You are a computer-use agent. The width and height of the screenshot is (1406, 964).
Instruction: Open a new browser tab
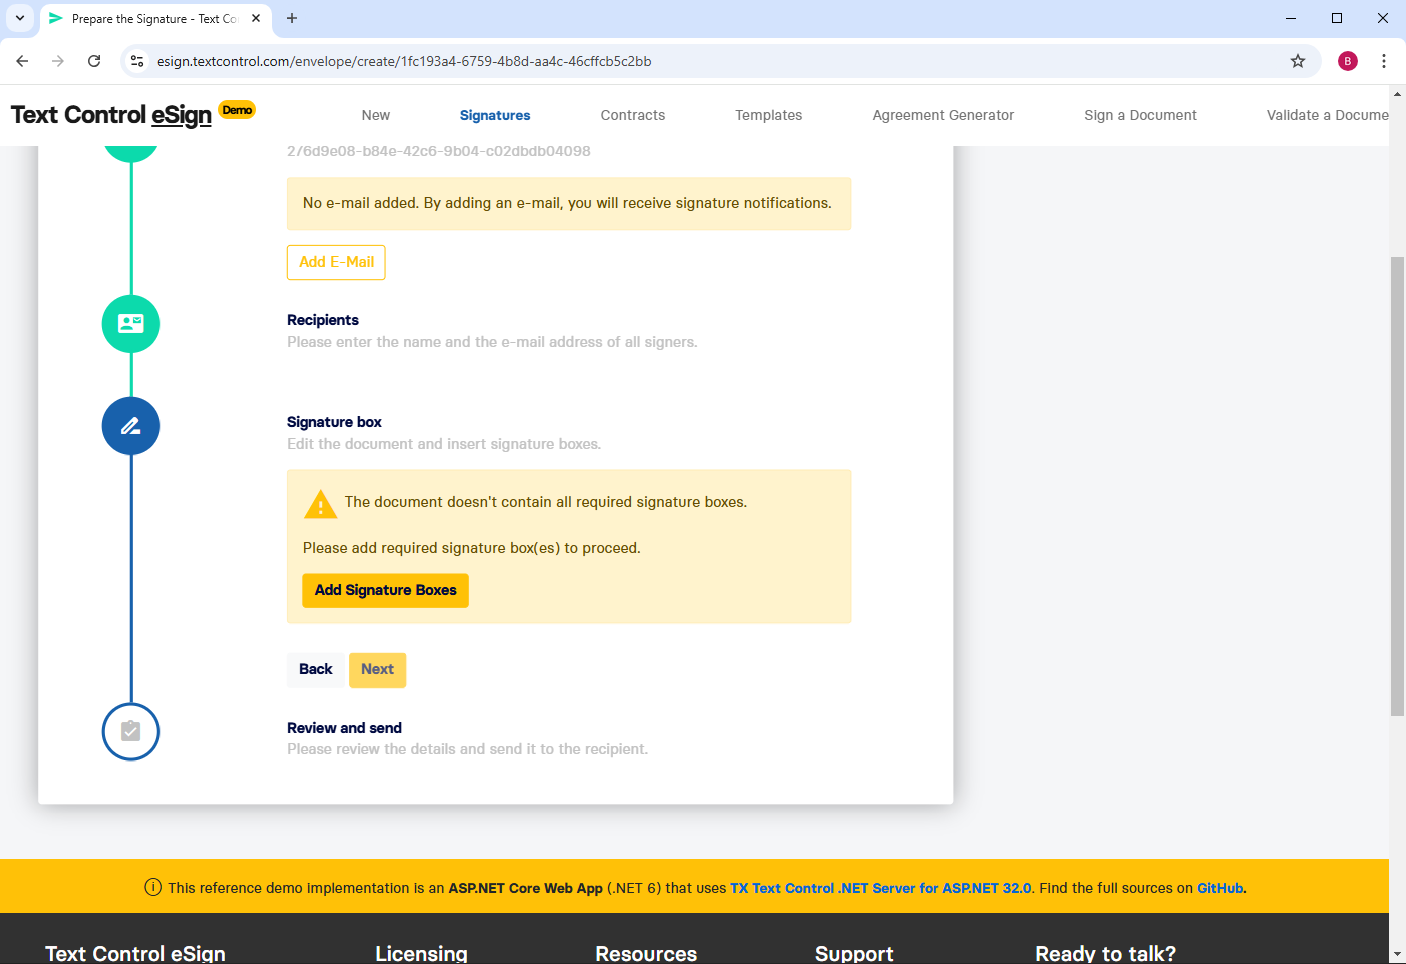click(292, 18)
